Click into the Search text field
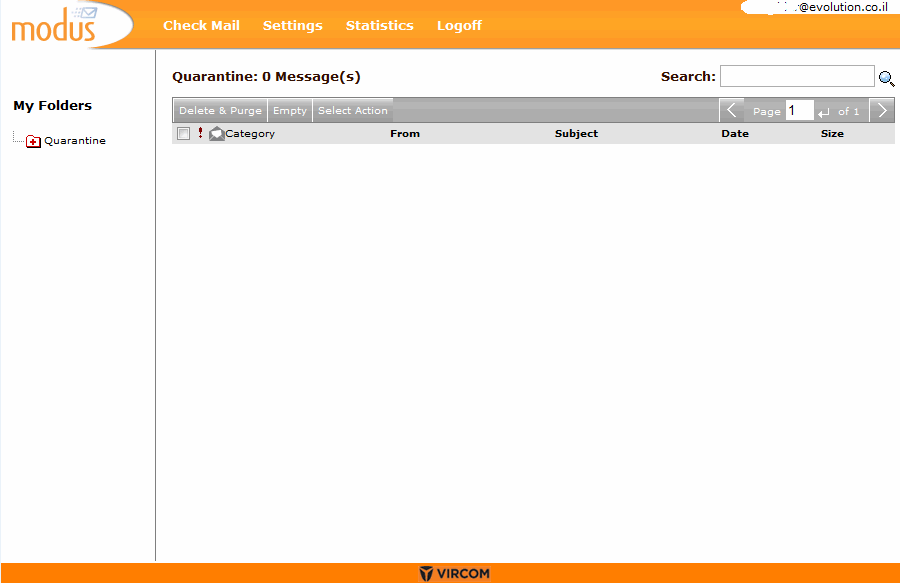Viewport: 900px width, 583px height. 797,76
